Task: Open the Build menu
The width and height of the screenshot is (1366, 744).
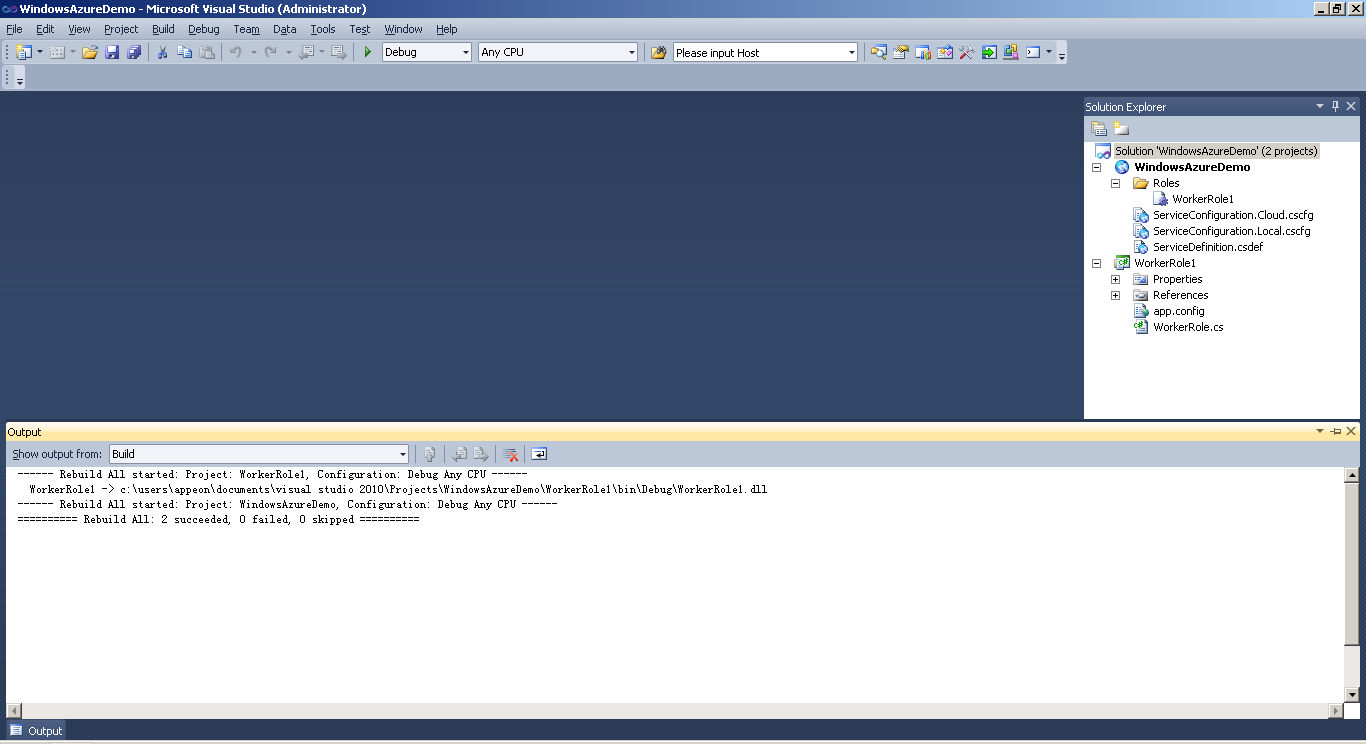Action: (x=163, y=29)
